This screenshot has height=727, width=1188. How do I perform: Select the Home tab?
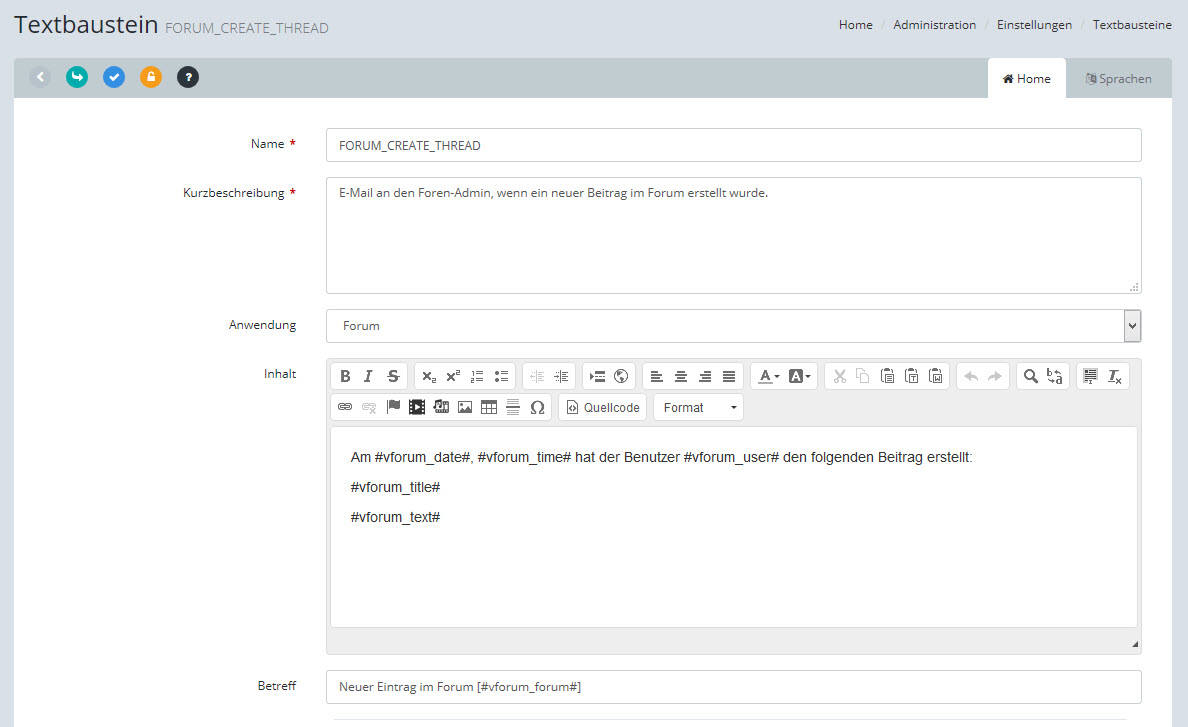tap(1026, 79)
